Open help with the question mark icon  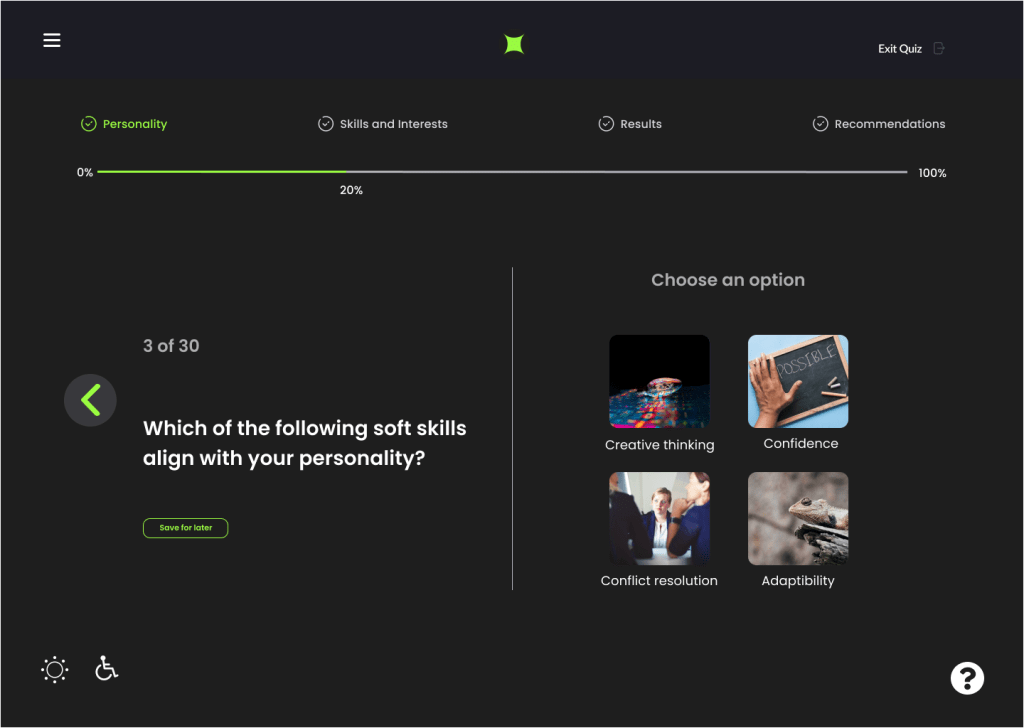pos(967,678)
